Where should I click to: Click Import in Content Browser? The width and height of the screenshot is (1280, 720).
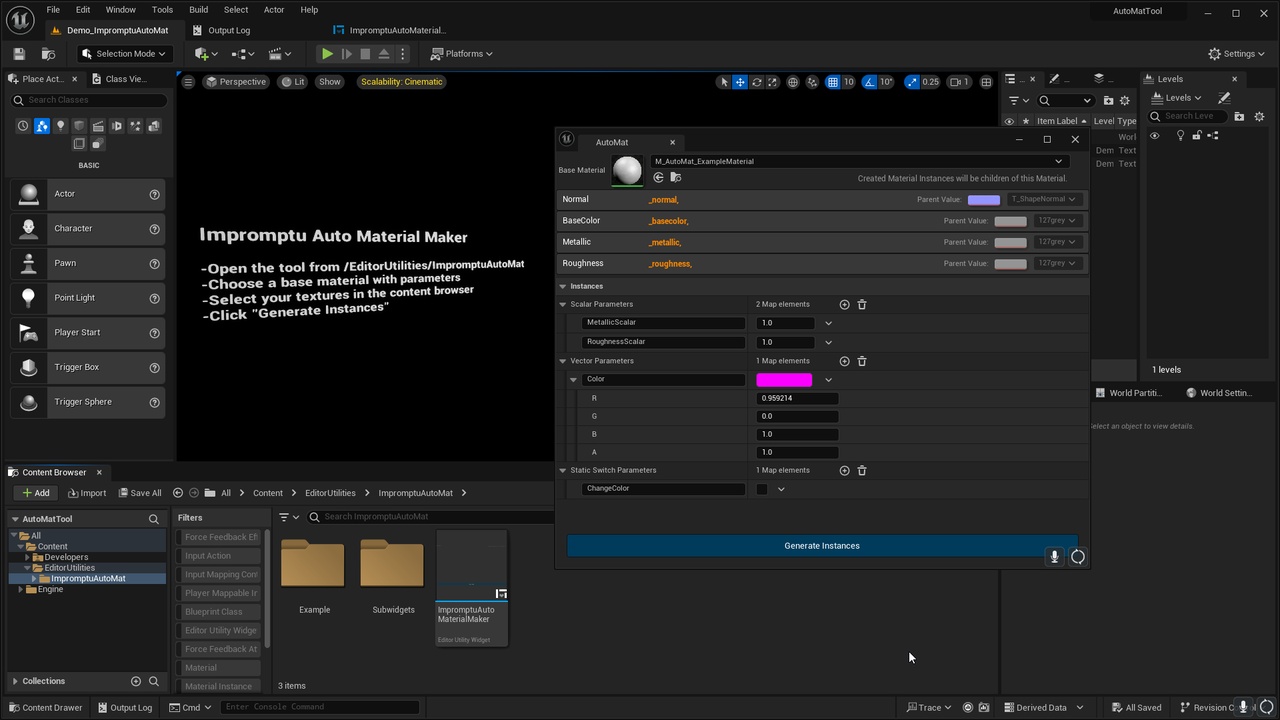click(86, 493)
